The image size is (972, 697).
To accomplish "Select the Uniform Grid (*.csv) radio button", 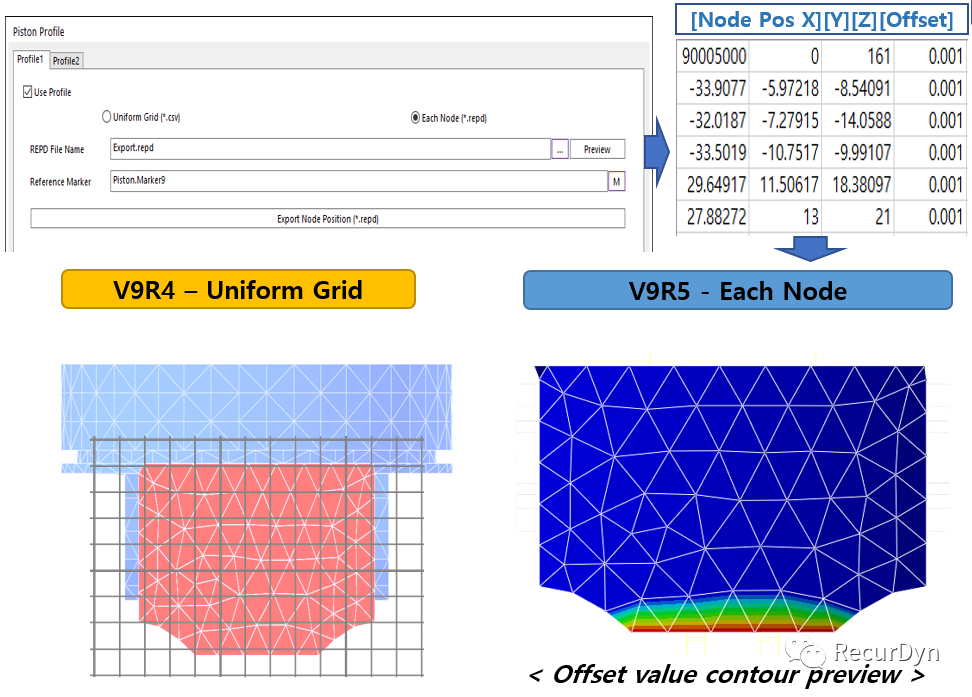I will [x=107, y=117].
